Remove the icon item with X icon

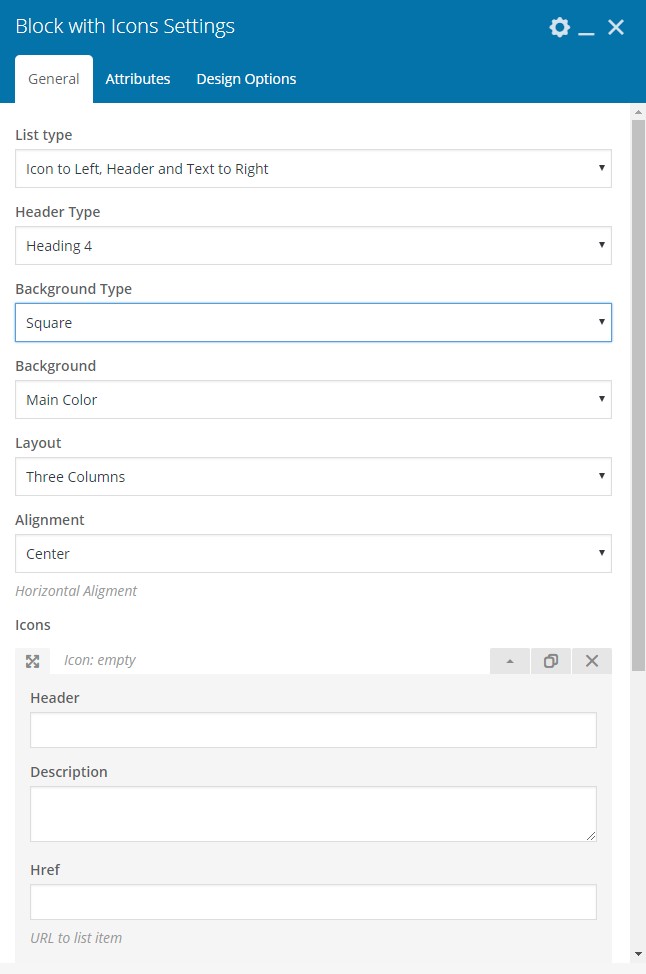[592, 661]
